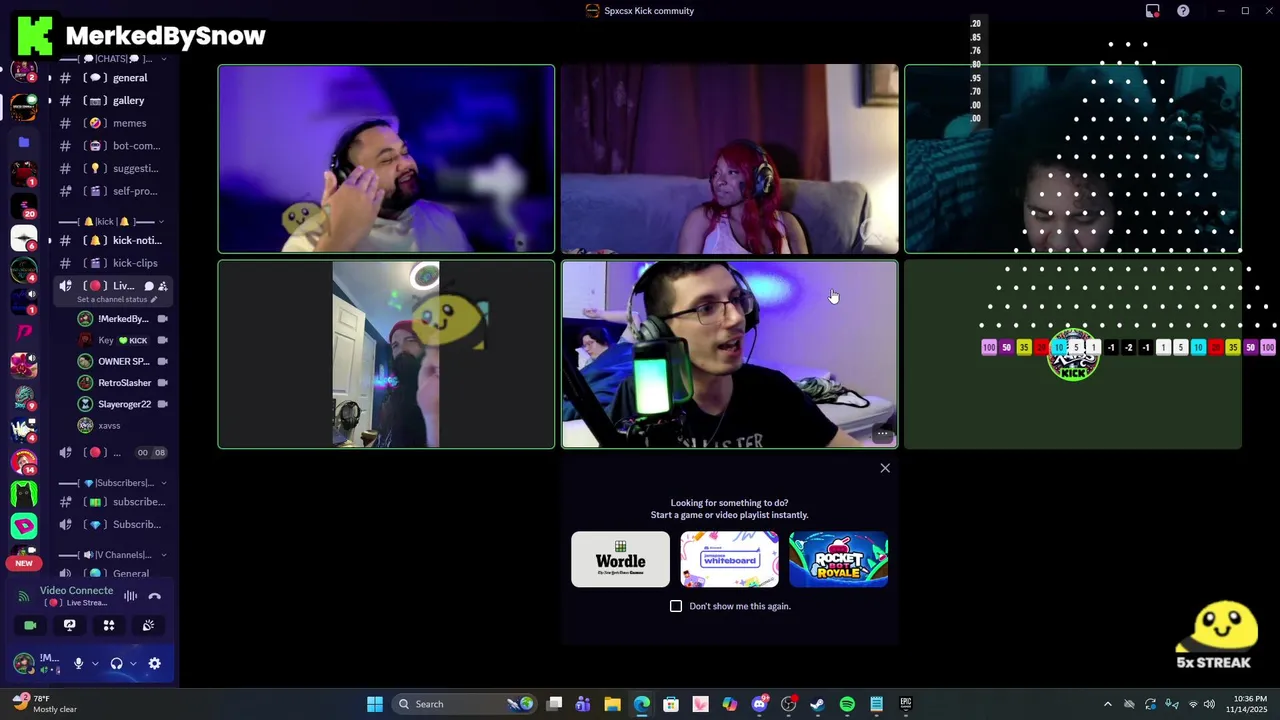The width and height of the screenshot is (1280, 720).
Task: Open Windows Start menu
Action: tap(375, 704)
